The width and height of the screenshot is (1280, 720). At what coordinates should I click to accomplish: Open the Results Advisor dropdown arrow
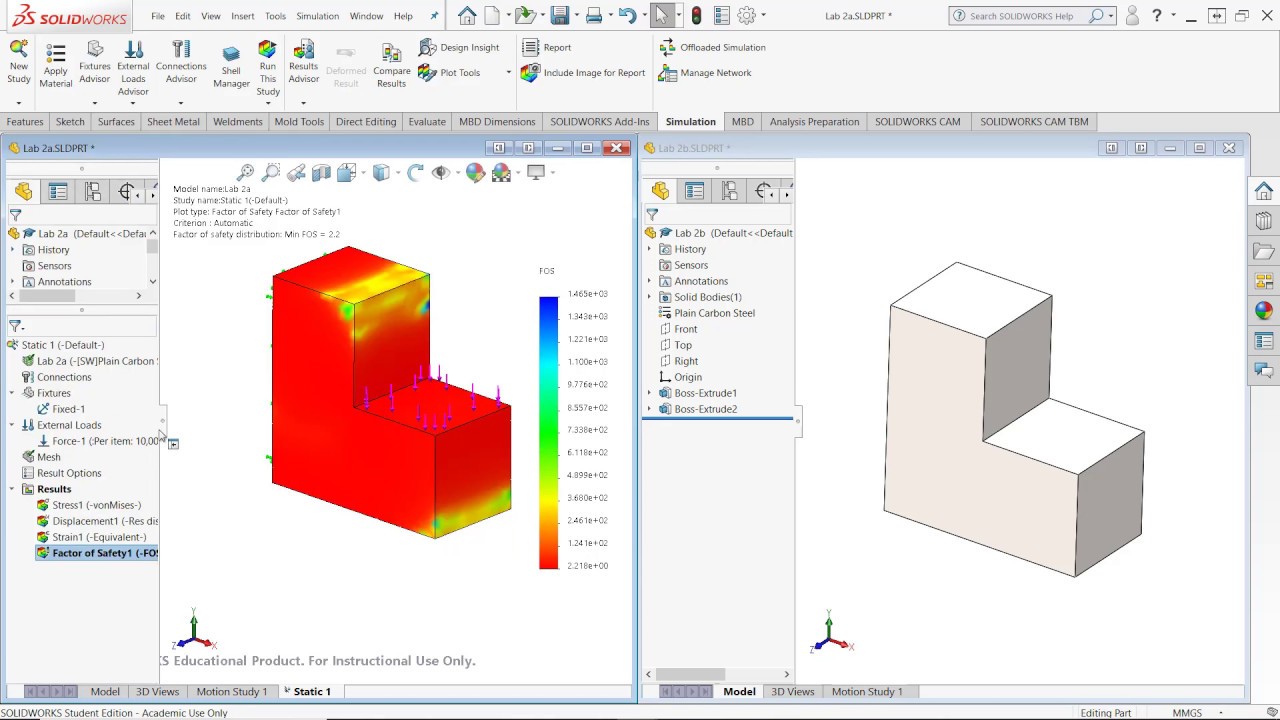303,103
